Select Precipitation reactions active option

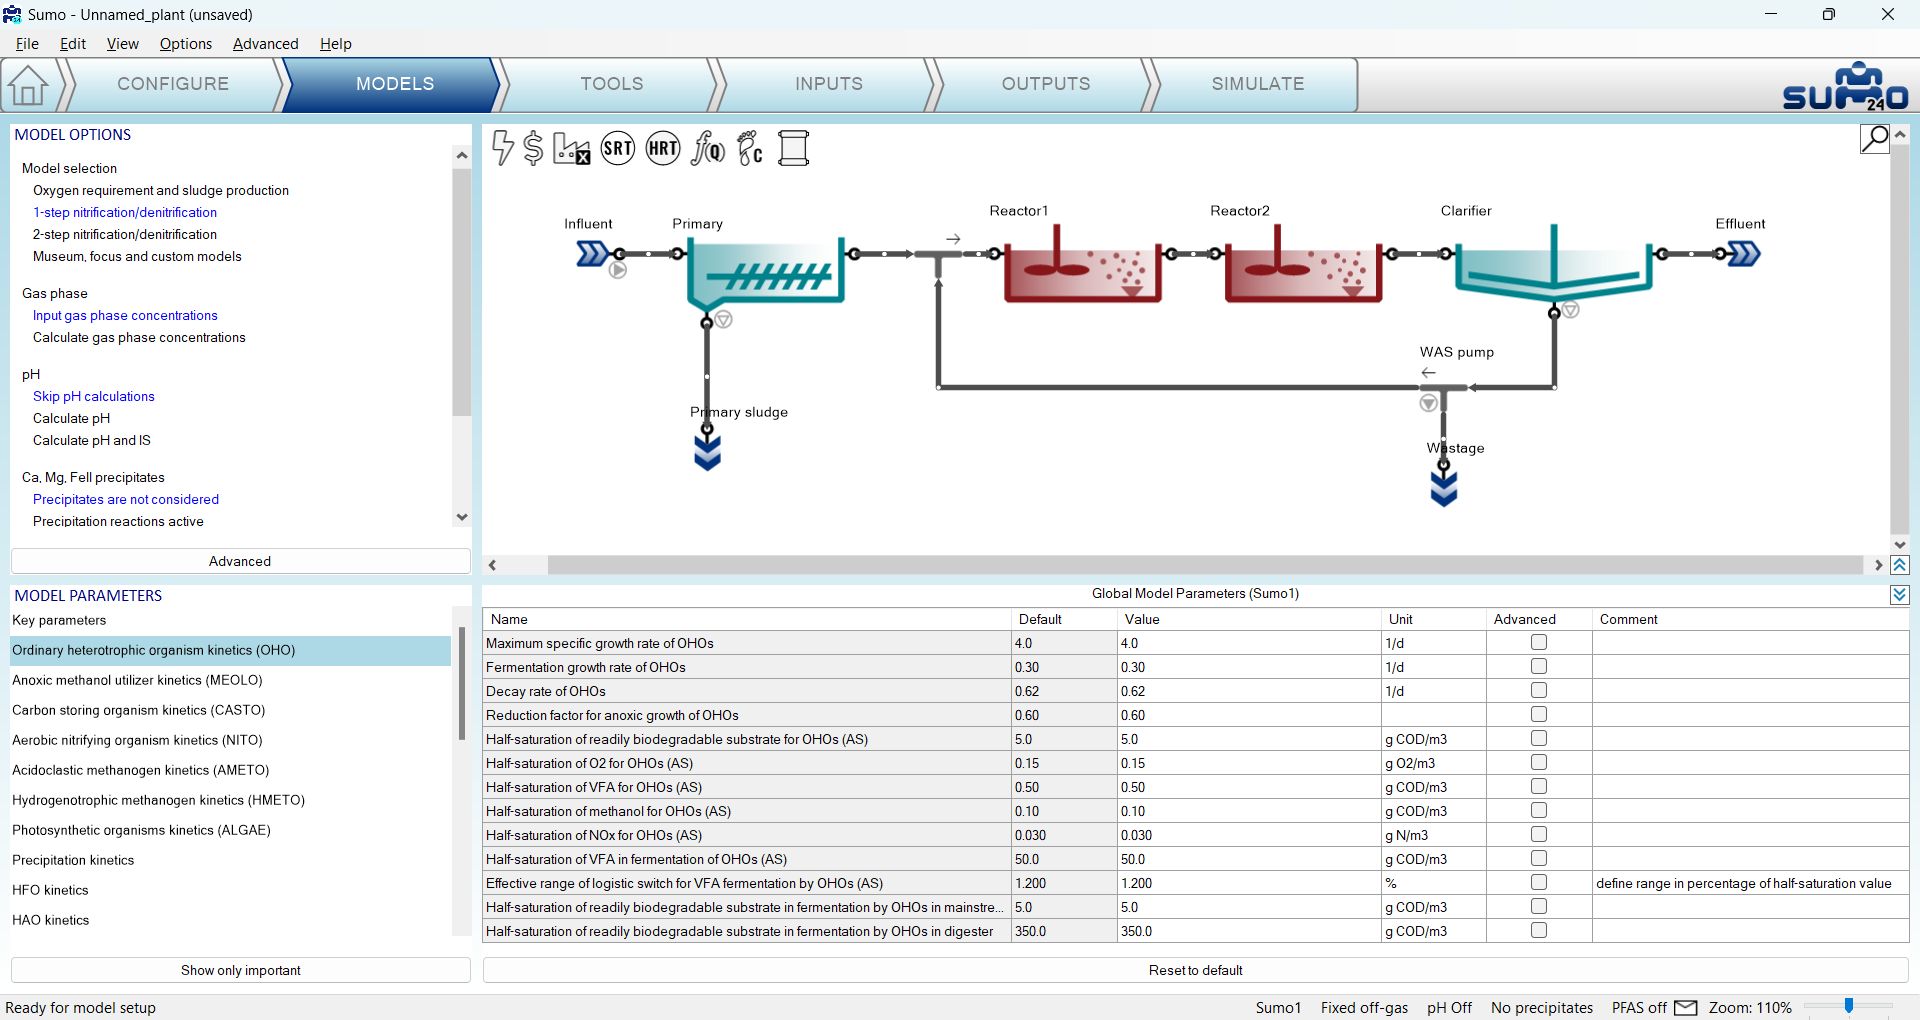point(118,521)
